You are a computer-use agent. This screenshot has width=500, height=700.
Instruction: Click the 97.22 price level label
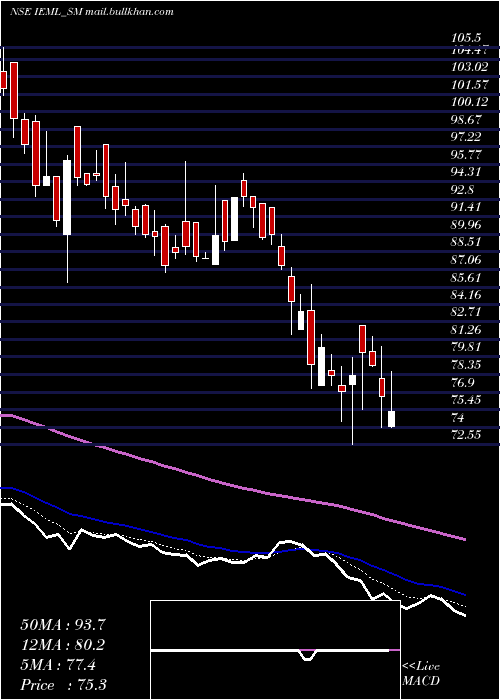[466, 137]
